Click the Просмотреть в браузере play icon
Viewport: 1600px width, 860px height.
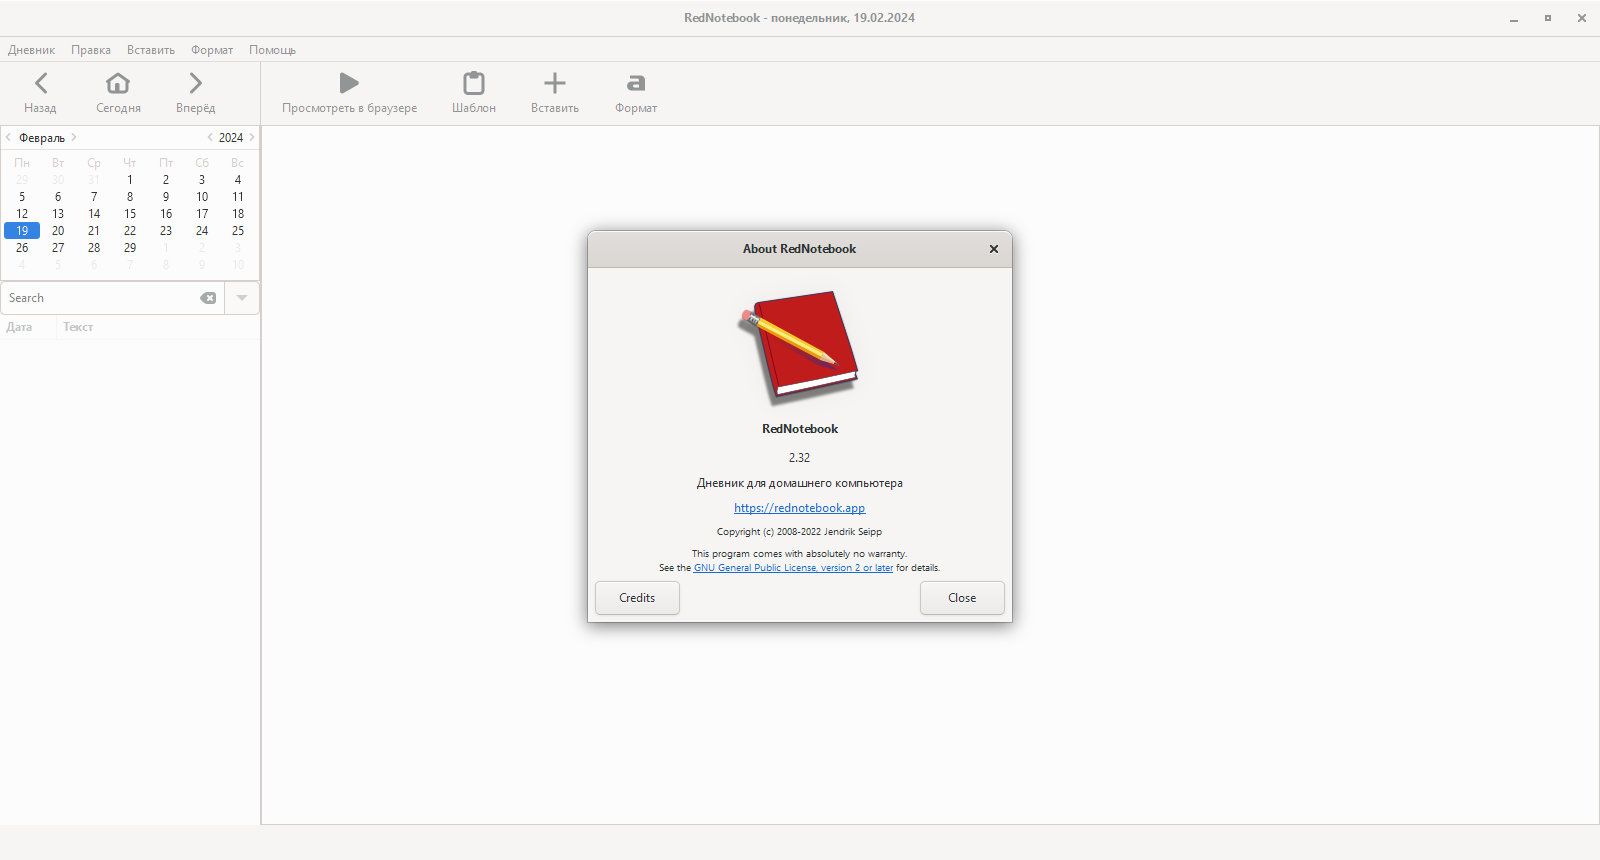(349, 83)
